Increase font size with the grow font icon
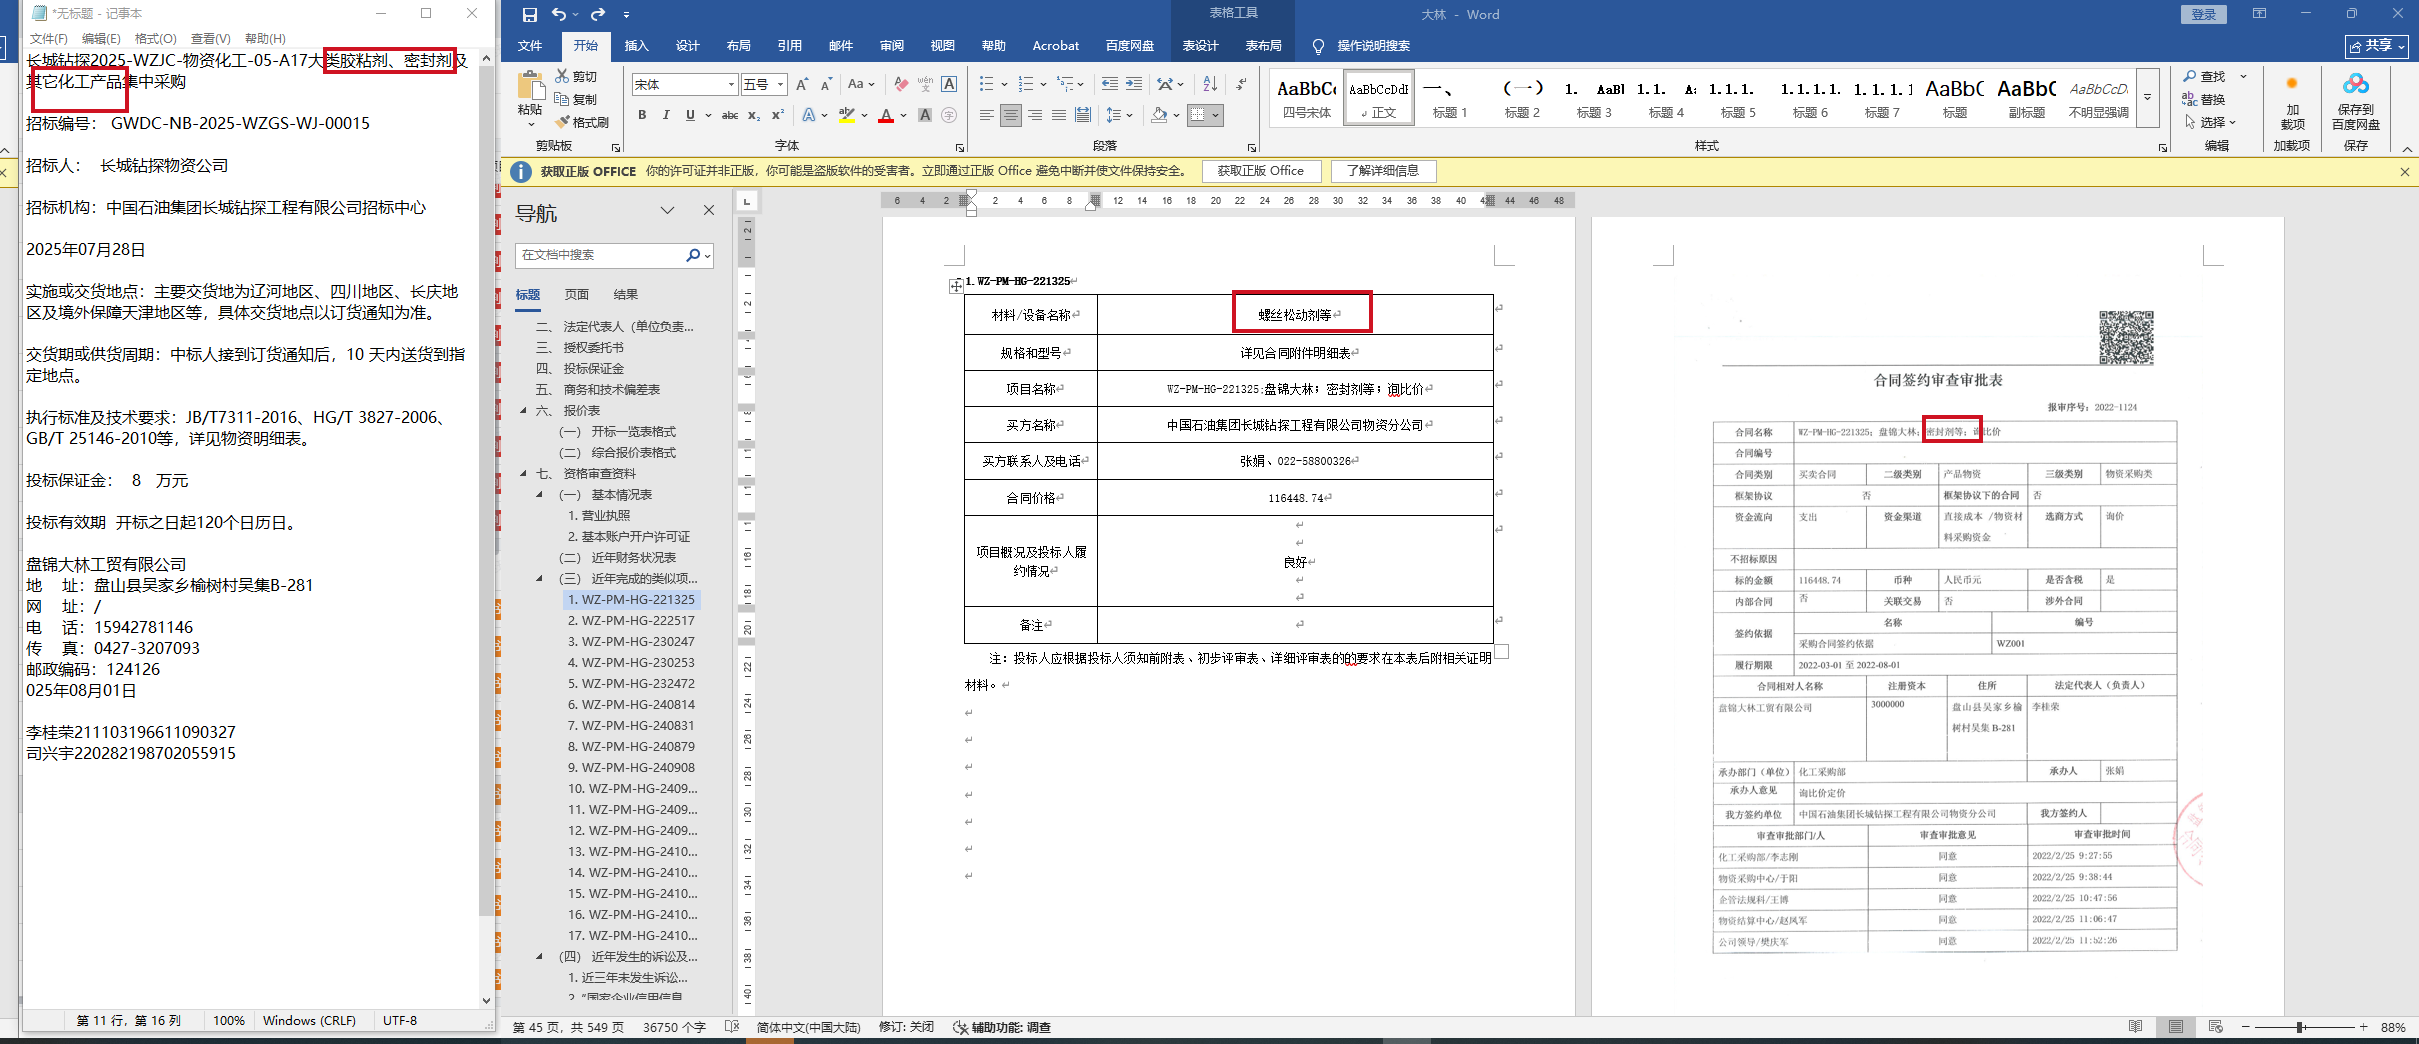Screen dimensions: 2419x1044 click(x=802, y=85)
